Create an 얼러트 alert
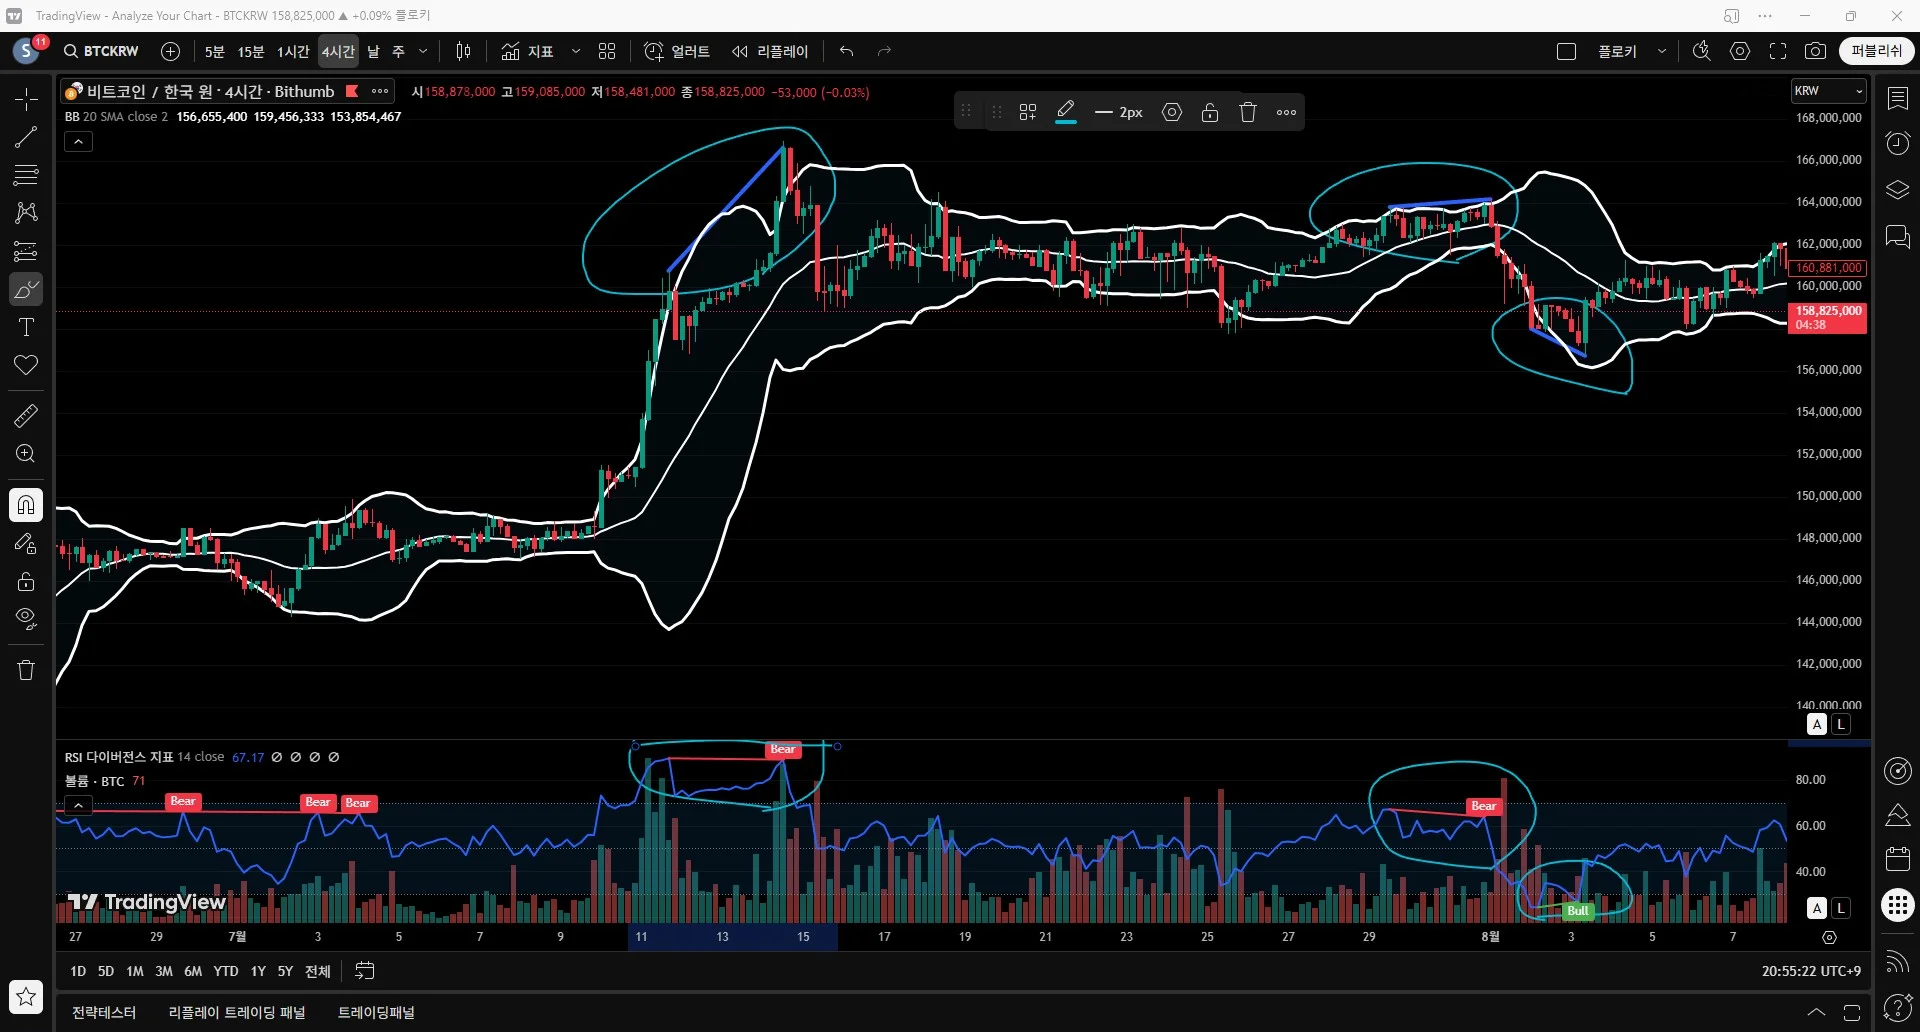 [x=677, y=51]
